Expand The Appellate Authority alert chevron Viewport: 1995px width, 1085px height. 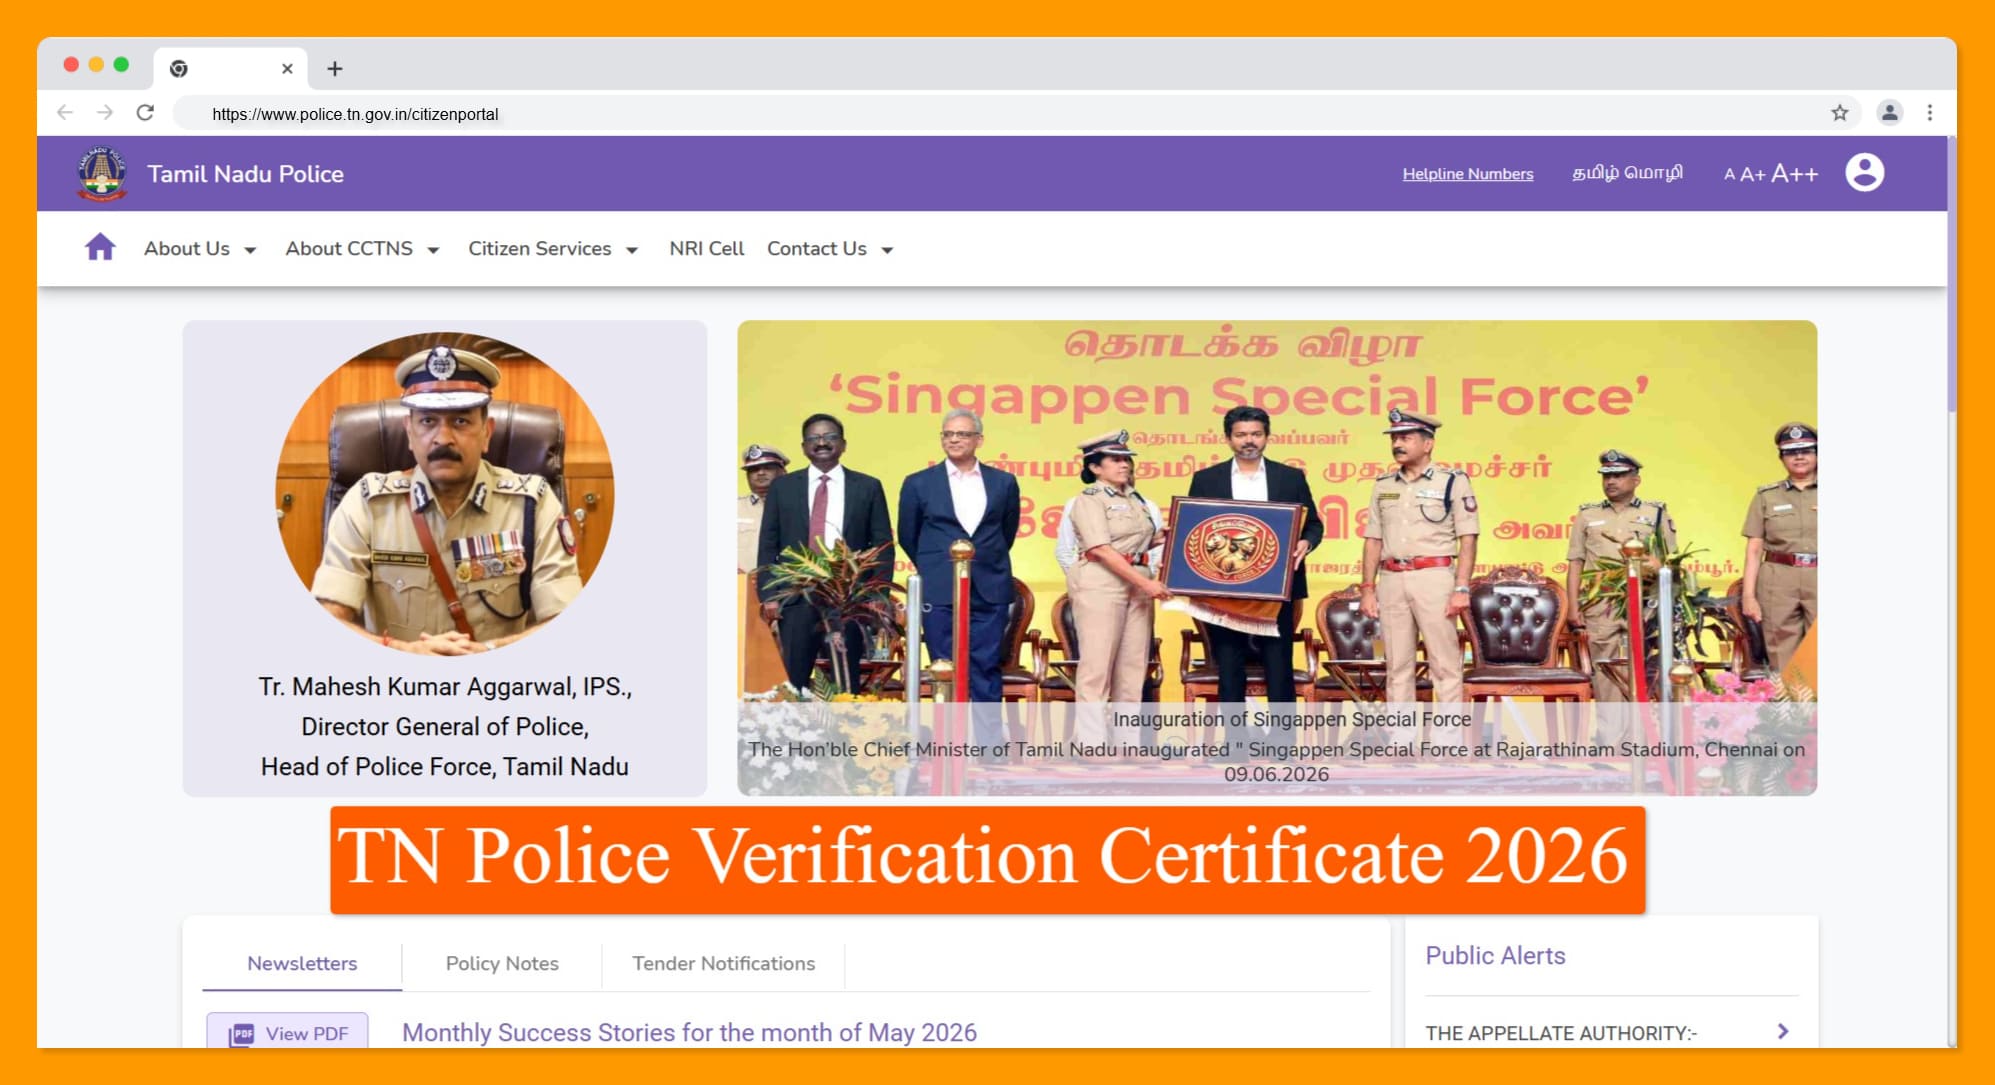(1783, 1031)
